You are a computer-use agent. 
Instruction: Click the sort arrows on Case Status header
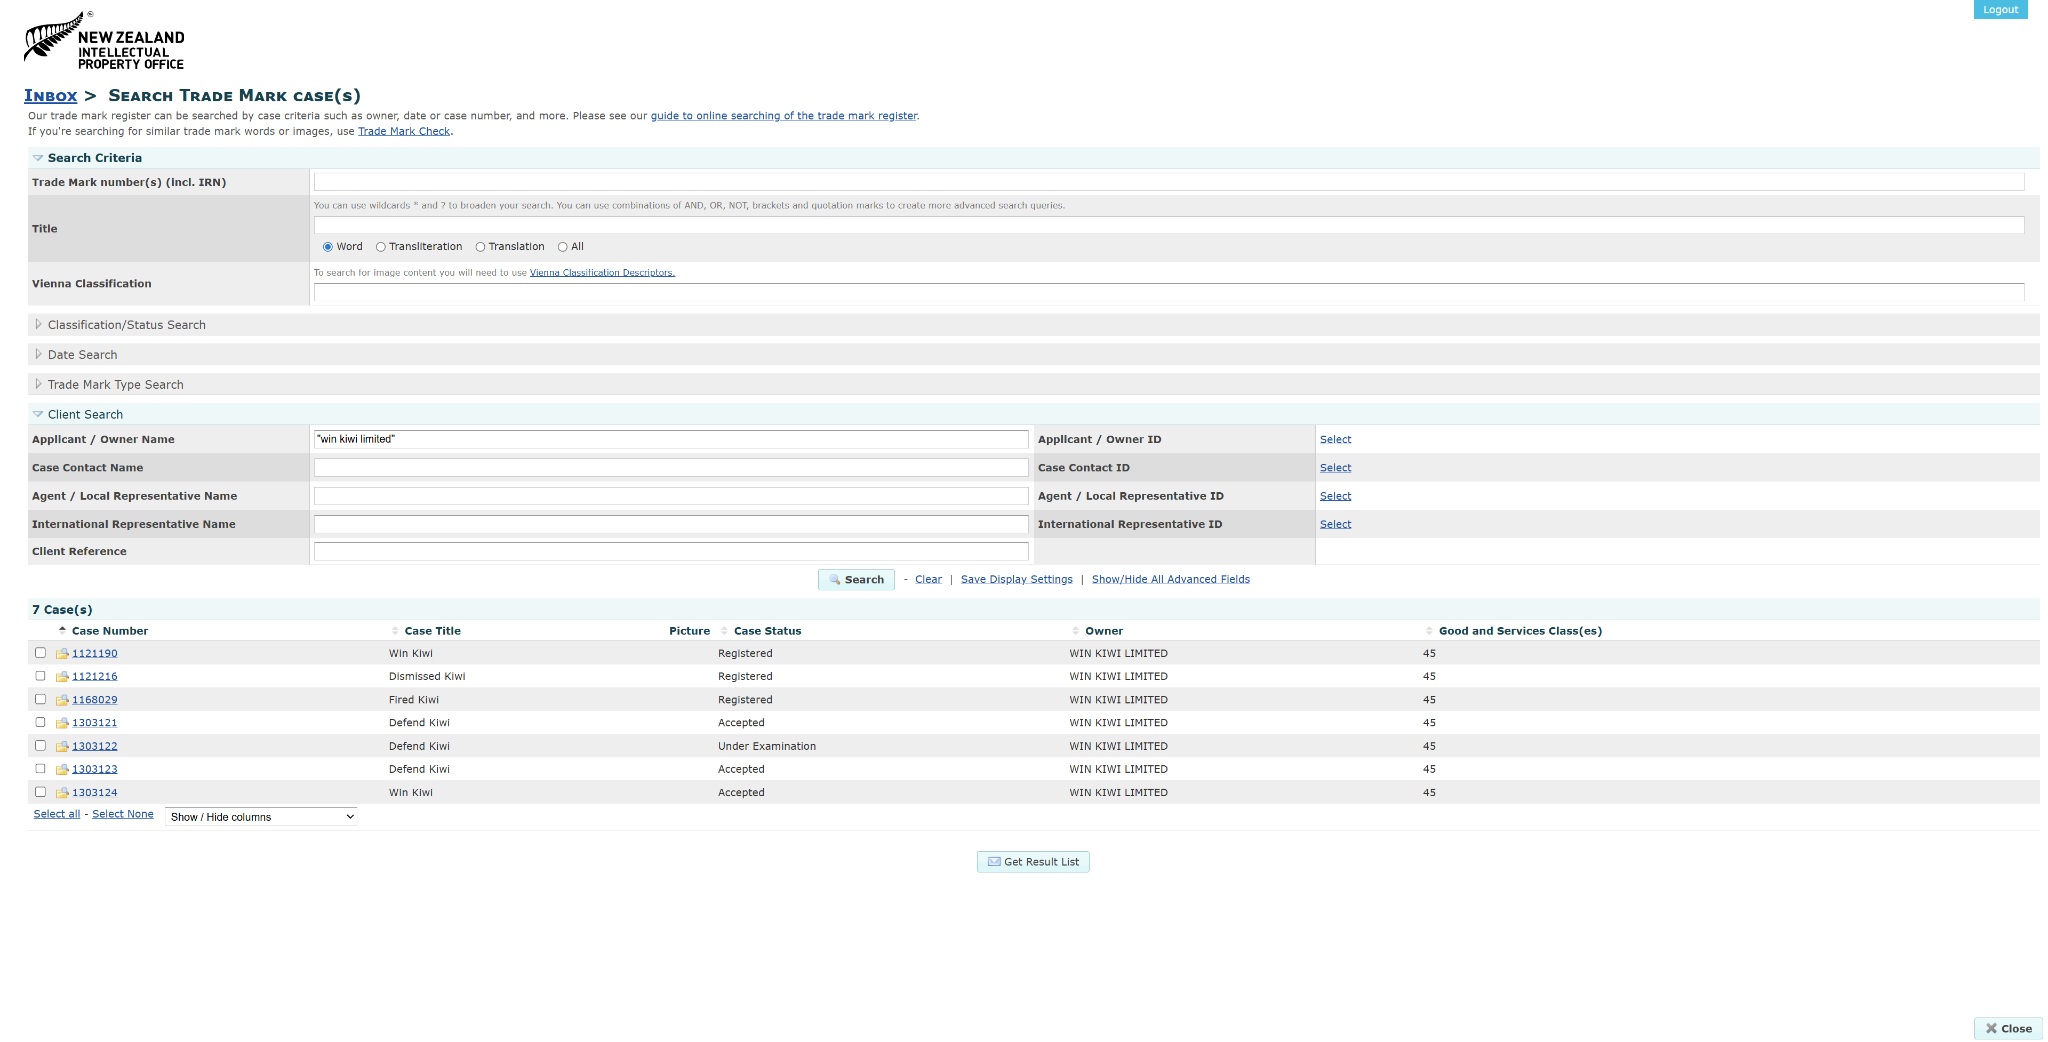pyautogui.click(x=724, y=631)
